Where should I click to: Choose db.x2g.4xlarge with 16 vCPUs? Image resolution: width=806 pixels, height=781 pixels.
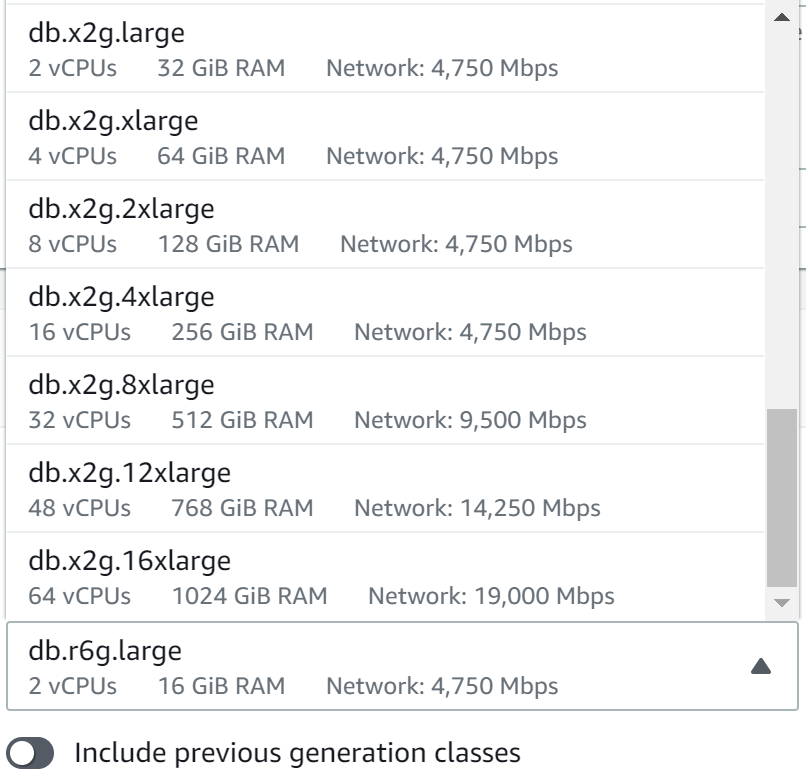point(386,313)
